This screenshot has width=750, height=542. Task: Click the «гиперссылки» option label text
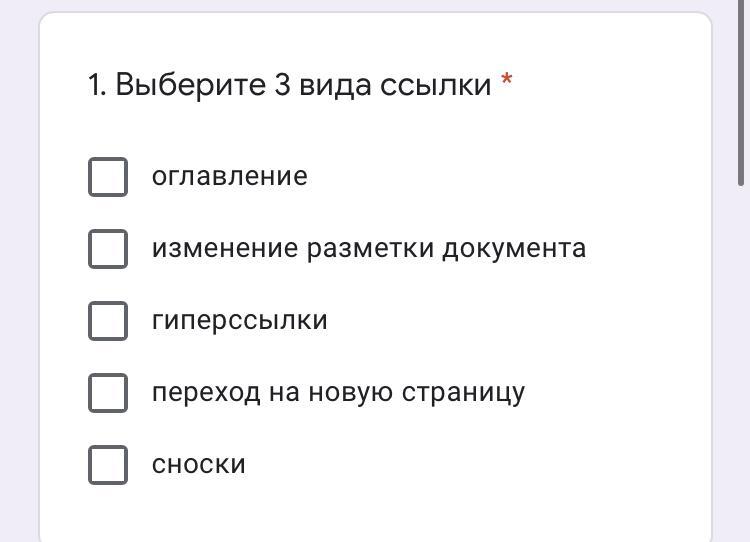pyautogui.click(x=239, y=321)
